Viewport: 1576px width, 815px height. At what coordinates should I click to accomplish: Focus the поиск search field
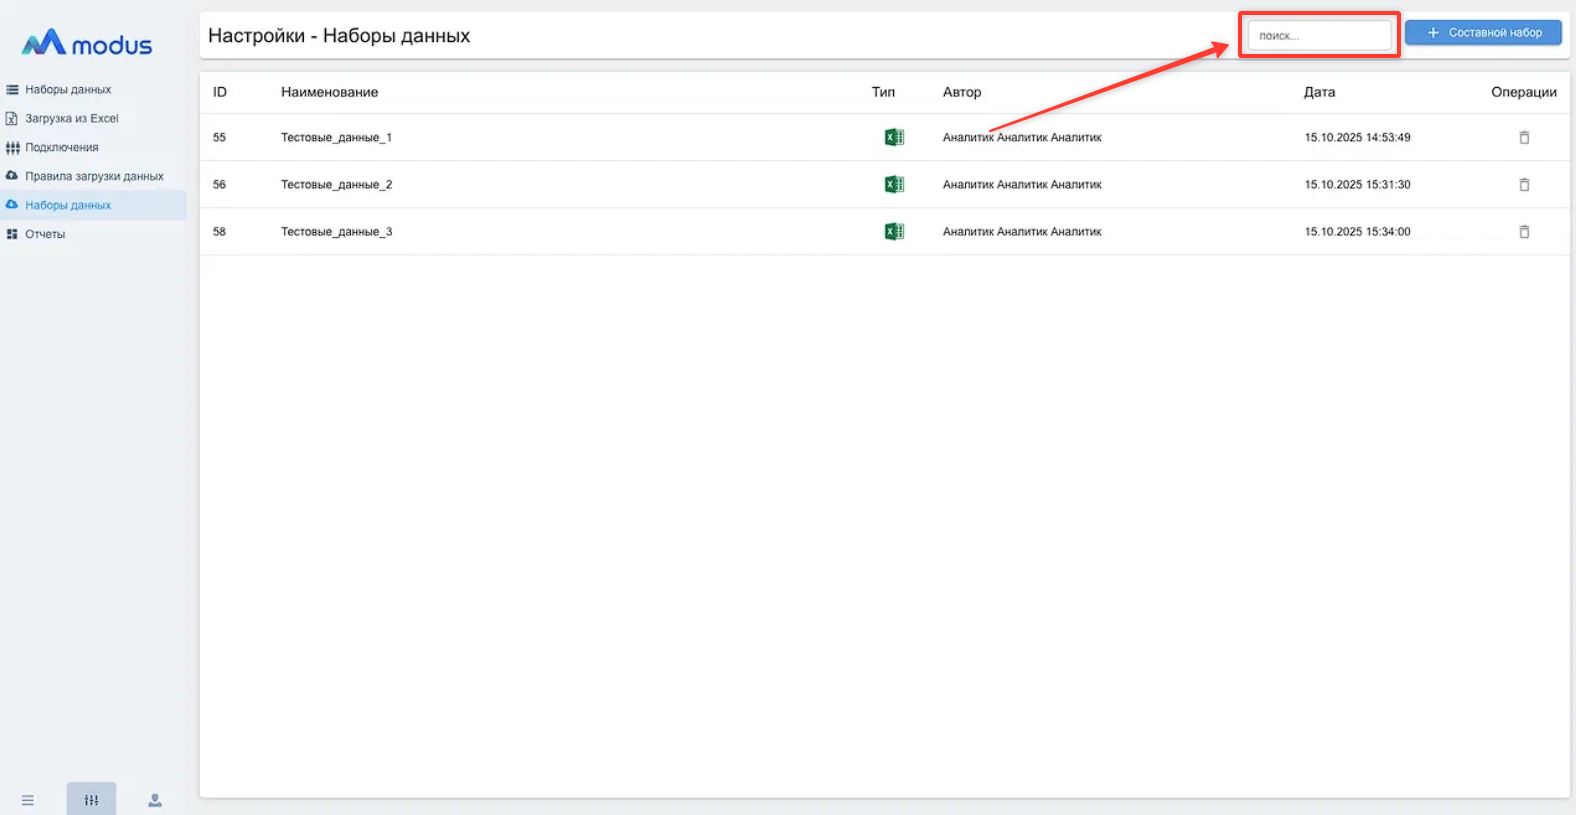click(1318, 36)
